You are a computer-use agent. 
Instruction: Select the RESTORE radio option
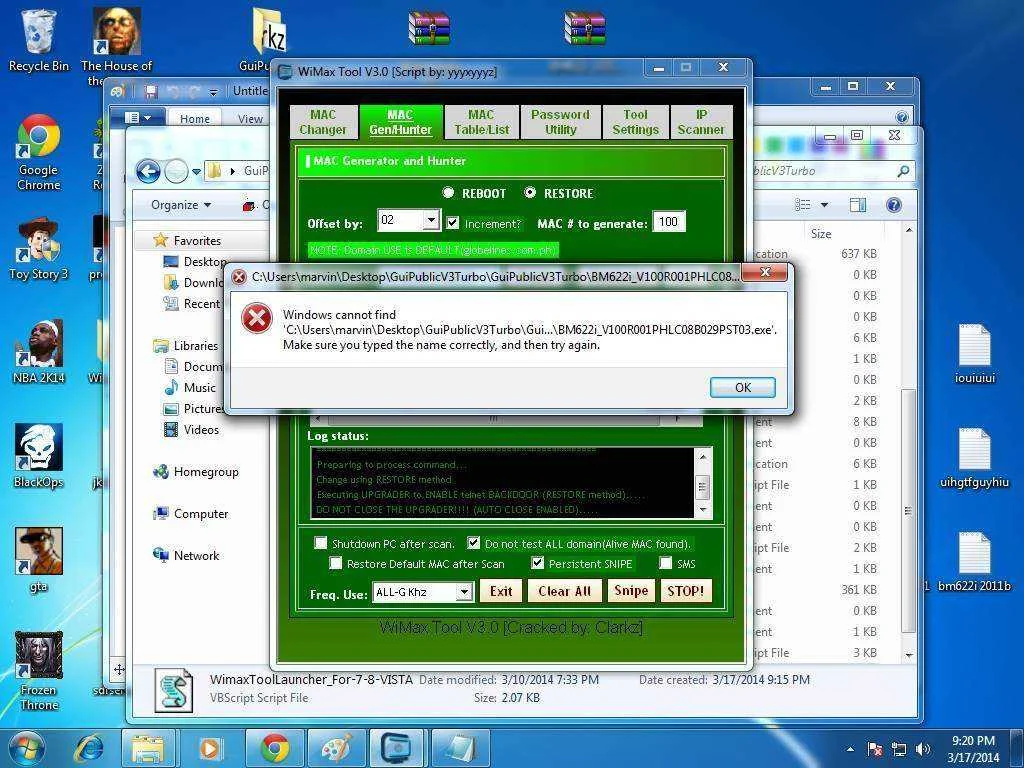click(x=530, y=193)
